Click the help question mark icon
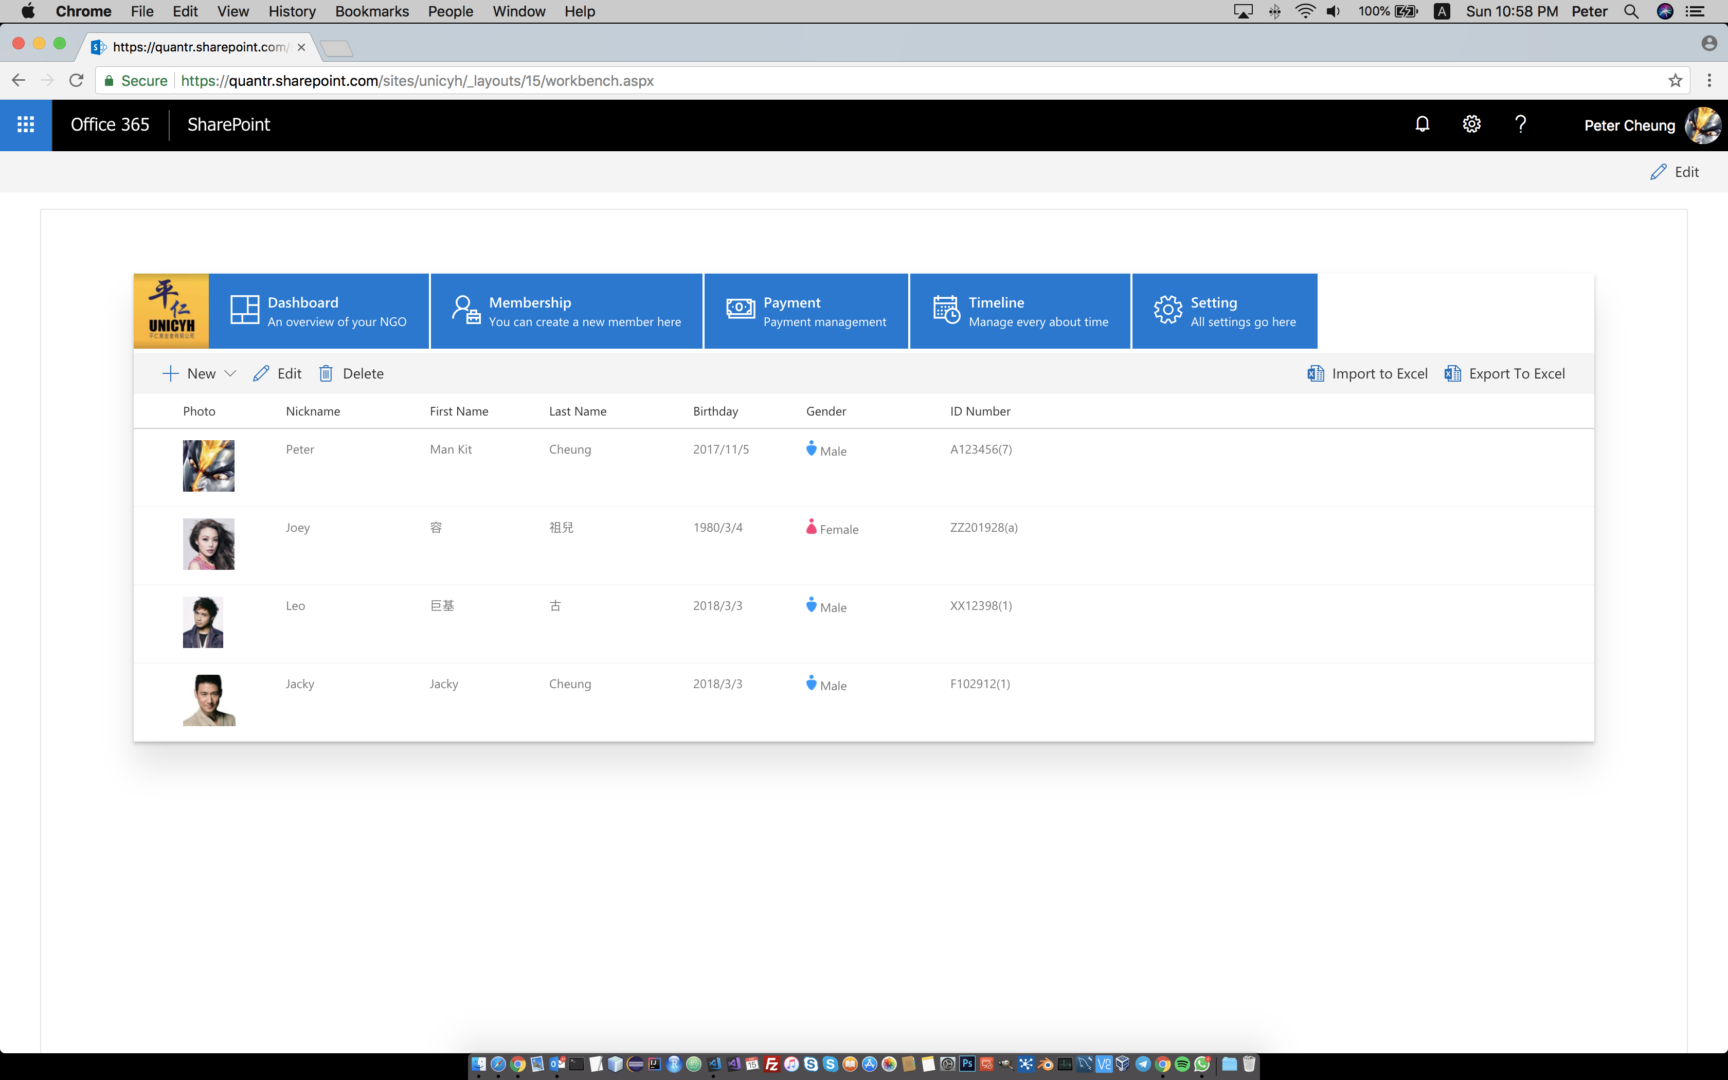Image resolution: width=1728 pixels, height=1080 pixels. click(1521, 124)
